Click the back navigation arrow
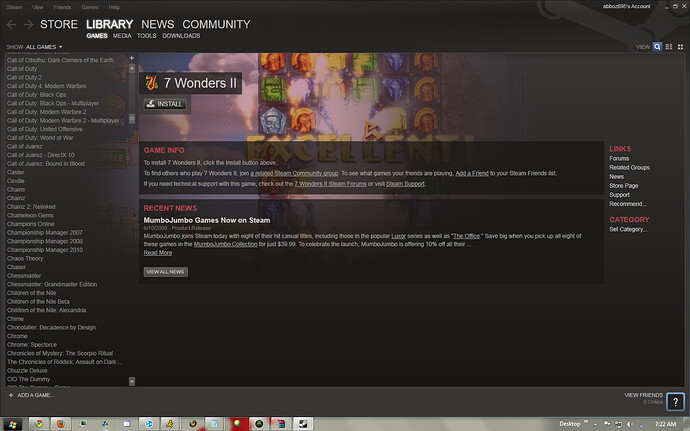The image size is (690, 431). tap(11, 24)
